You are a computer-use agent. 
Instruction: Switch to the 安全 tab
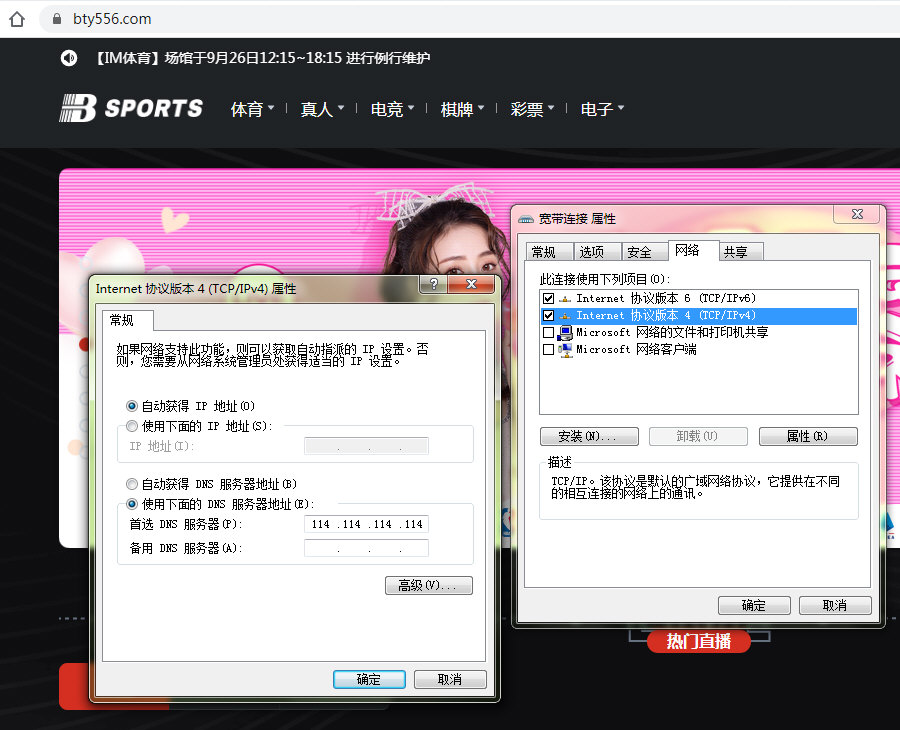click(x=639, y=252)
